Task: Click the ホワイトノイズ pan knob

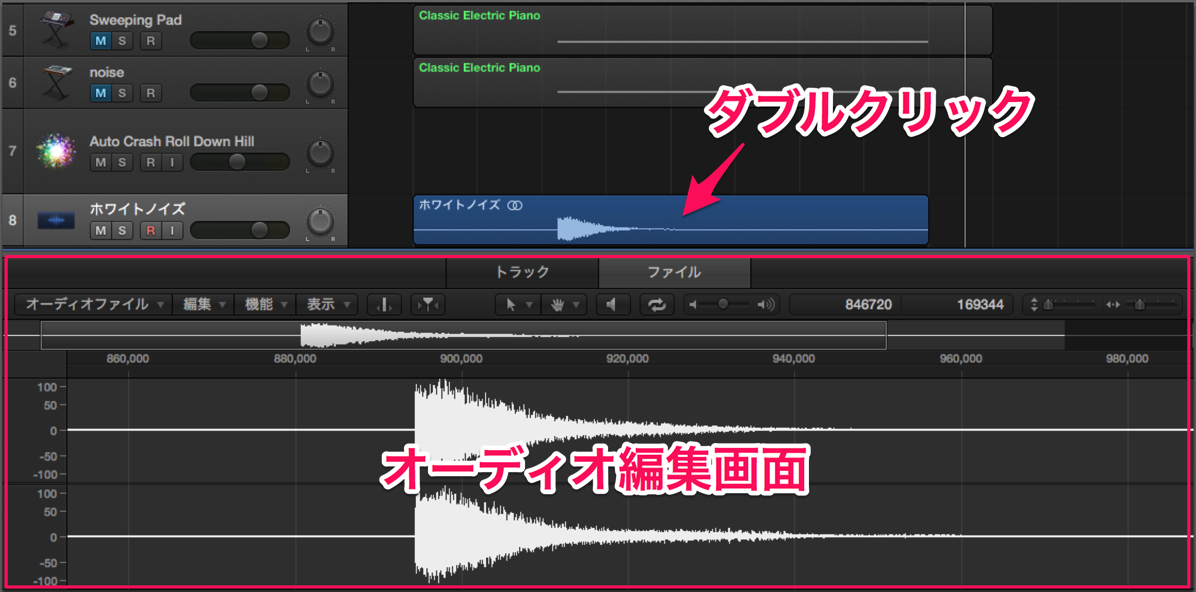Action: coord(320,222)
